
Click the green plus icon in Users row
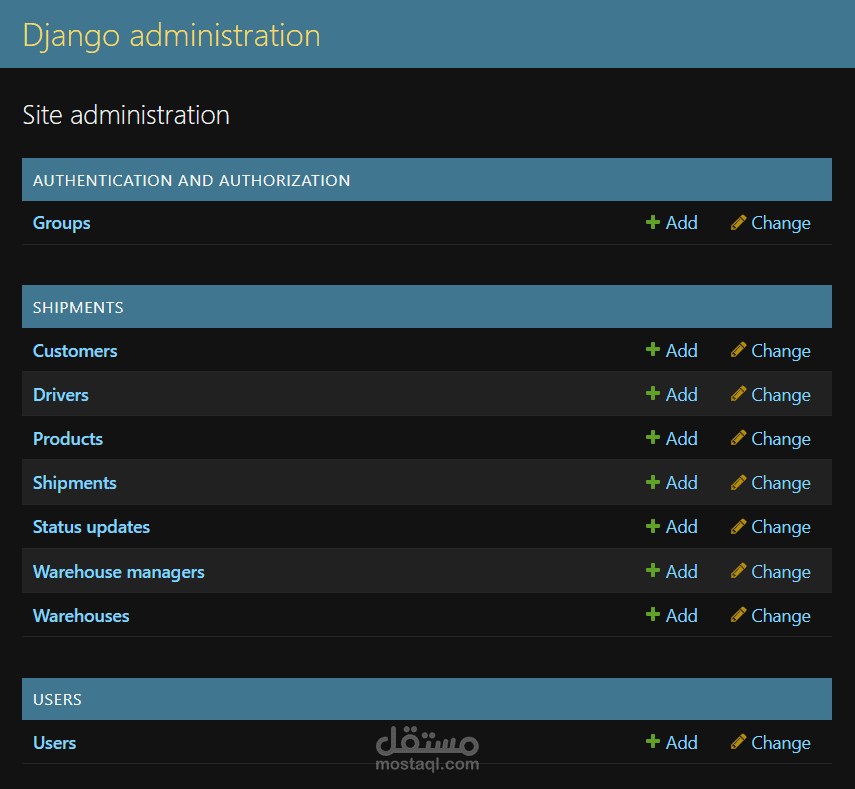pos(652,742)
